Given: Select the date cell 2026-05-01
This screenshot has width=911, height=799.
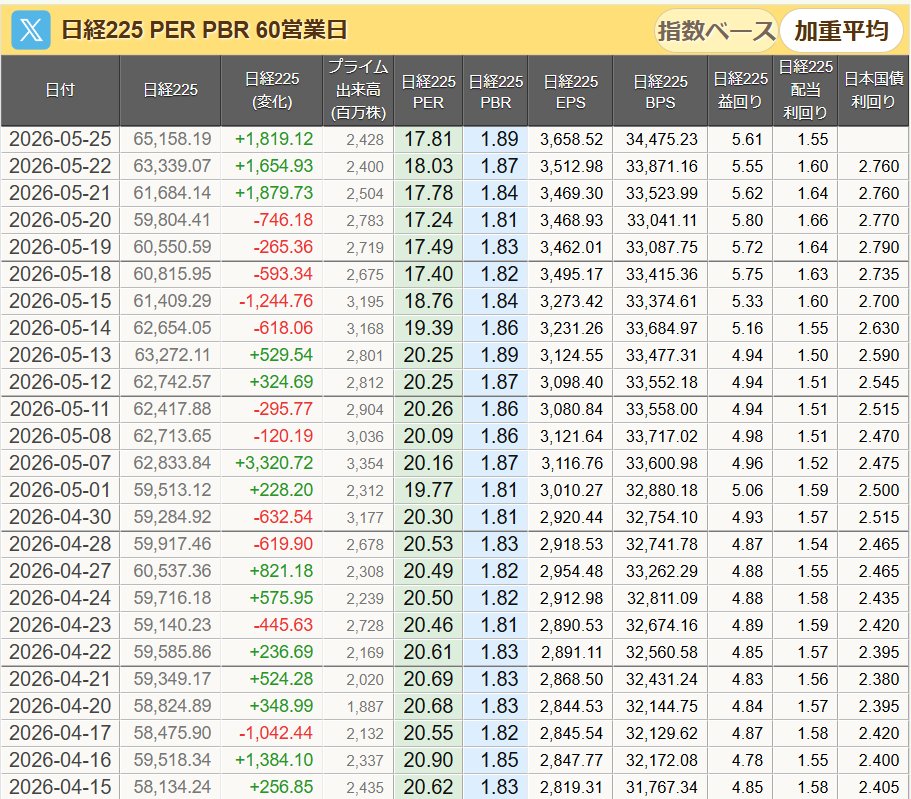Looking at the screenshot, I should 60,490.
